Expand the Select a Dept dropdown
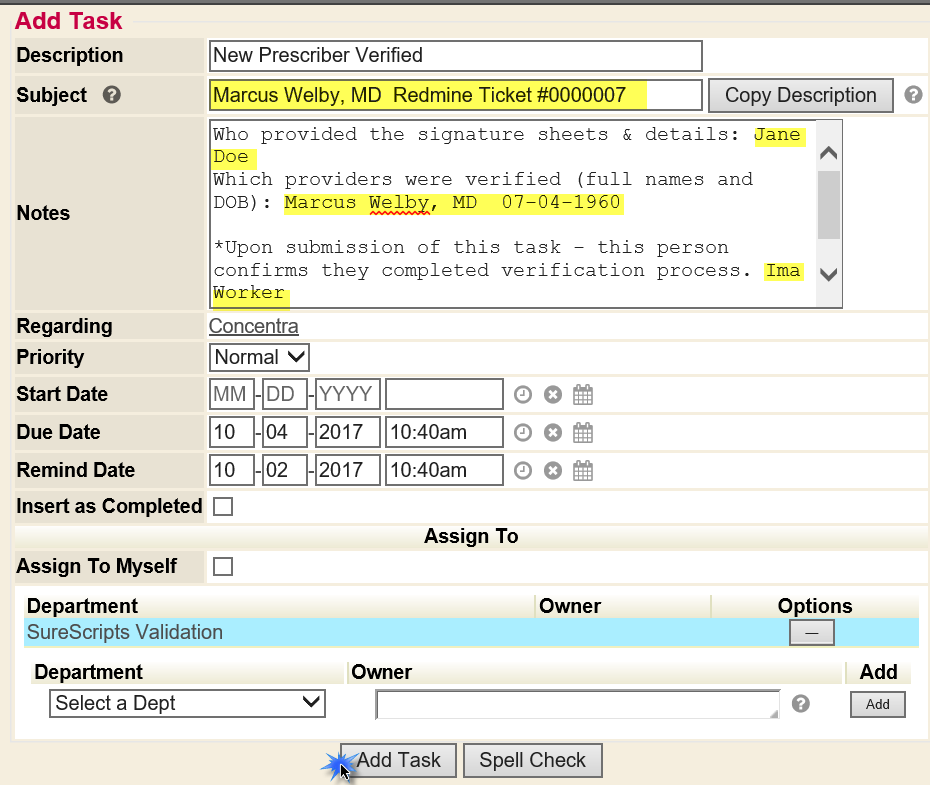The width and height of the screenshot is (930, 785). tap(187, 704)
